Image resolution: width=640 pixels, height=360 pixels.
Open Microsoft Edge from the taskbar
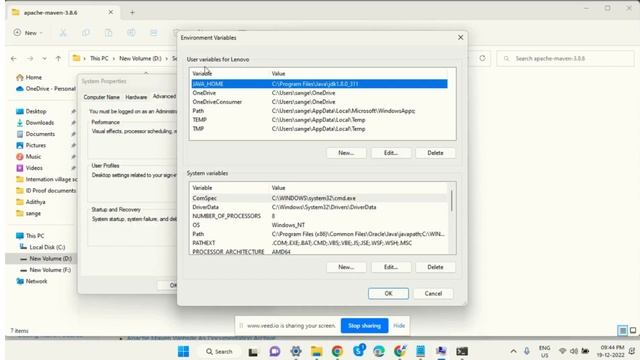pos(379,351)
